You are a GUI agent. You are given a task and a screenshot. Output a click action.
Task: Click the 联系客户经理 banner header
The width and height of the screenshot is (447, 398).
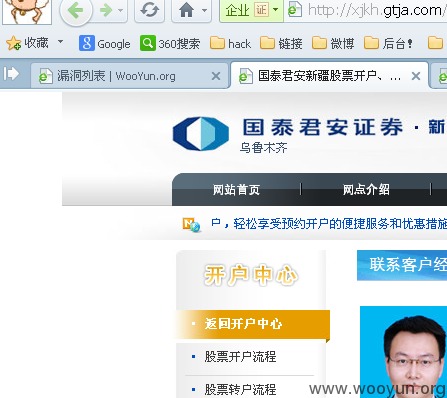pos(402,265)
